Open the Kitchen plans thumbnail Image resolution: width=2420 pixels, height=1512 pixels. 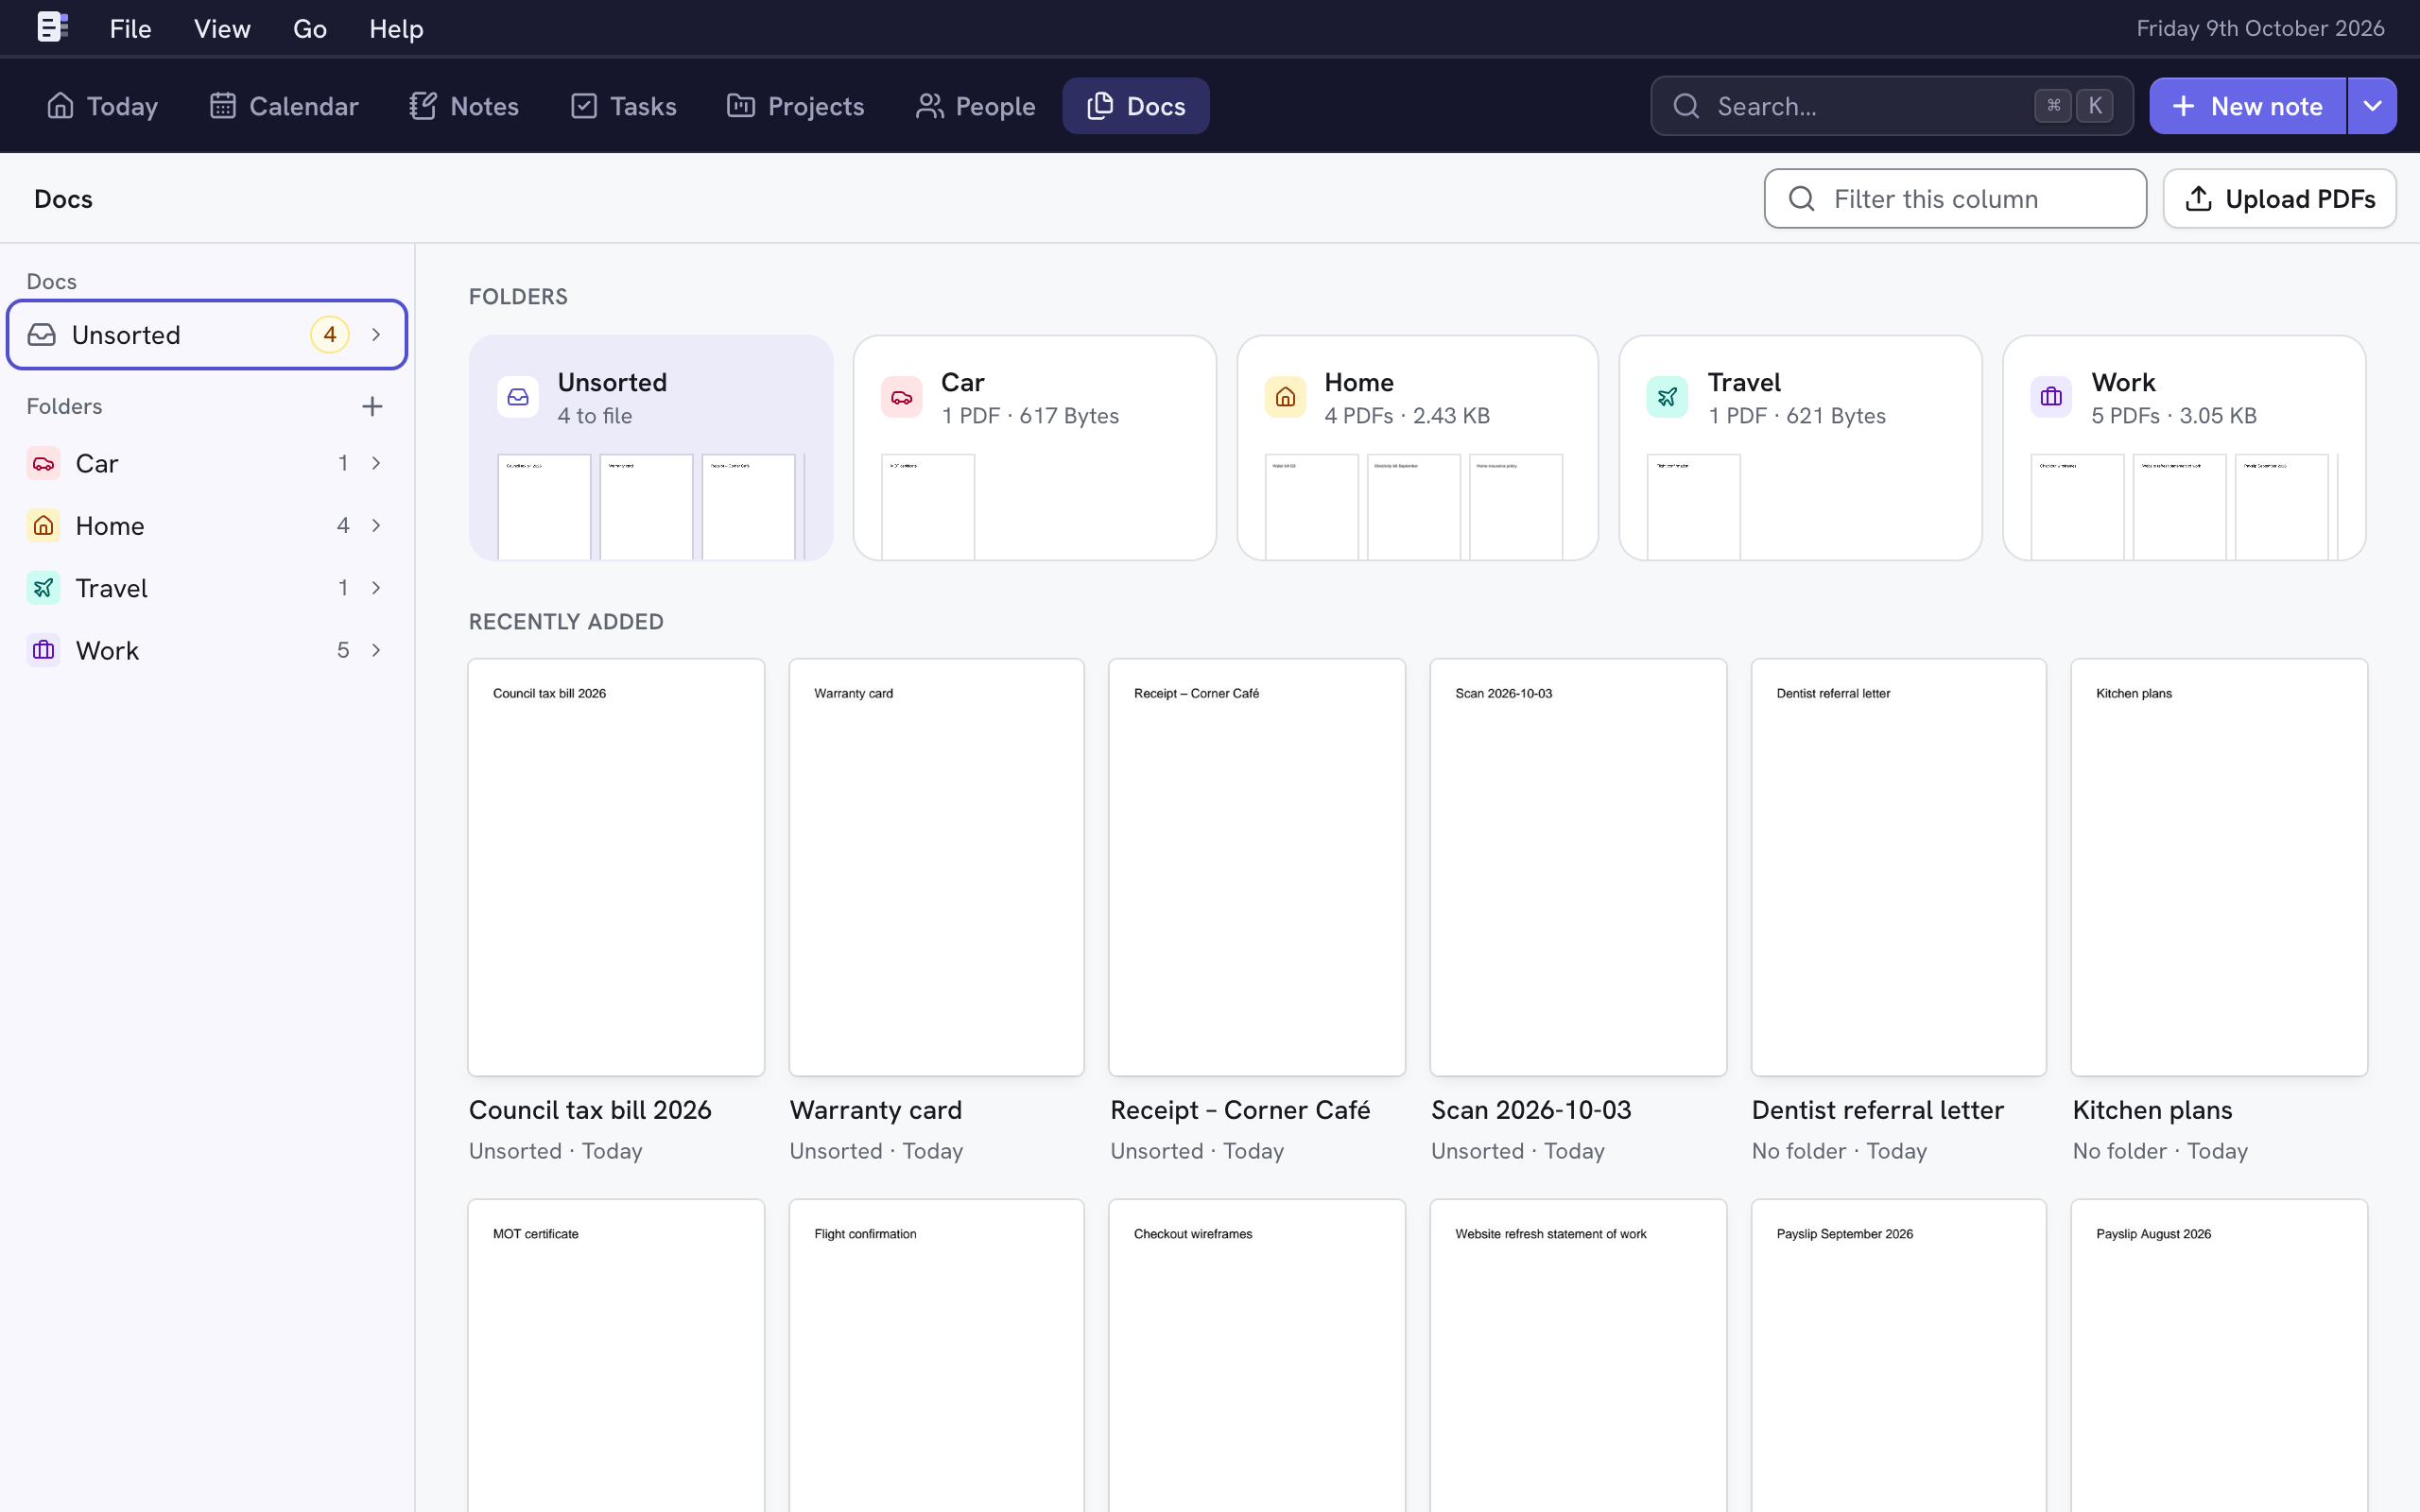(2219, 867)
